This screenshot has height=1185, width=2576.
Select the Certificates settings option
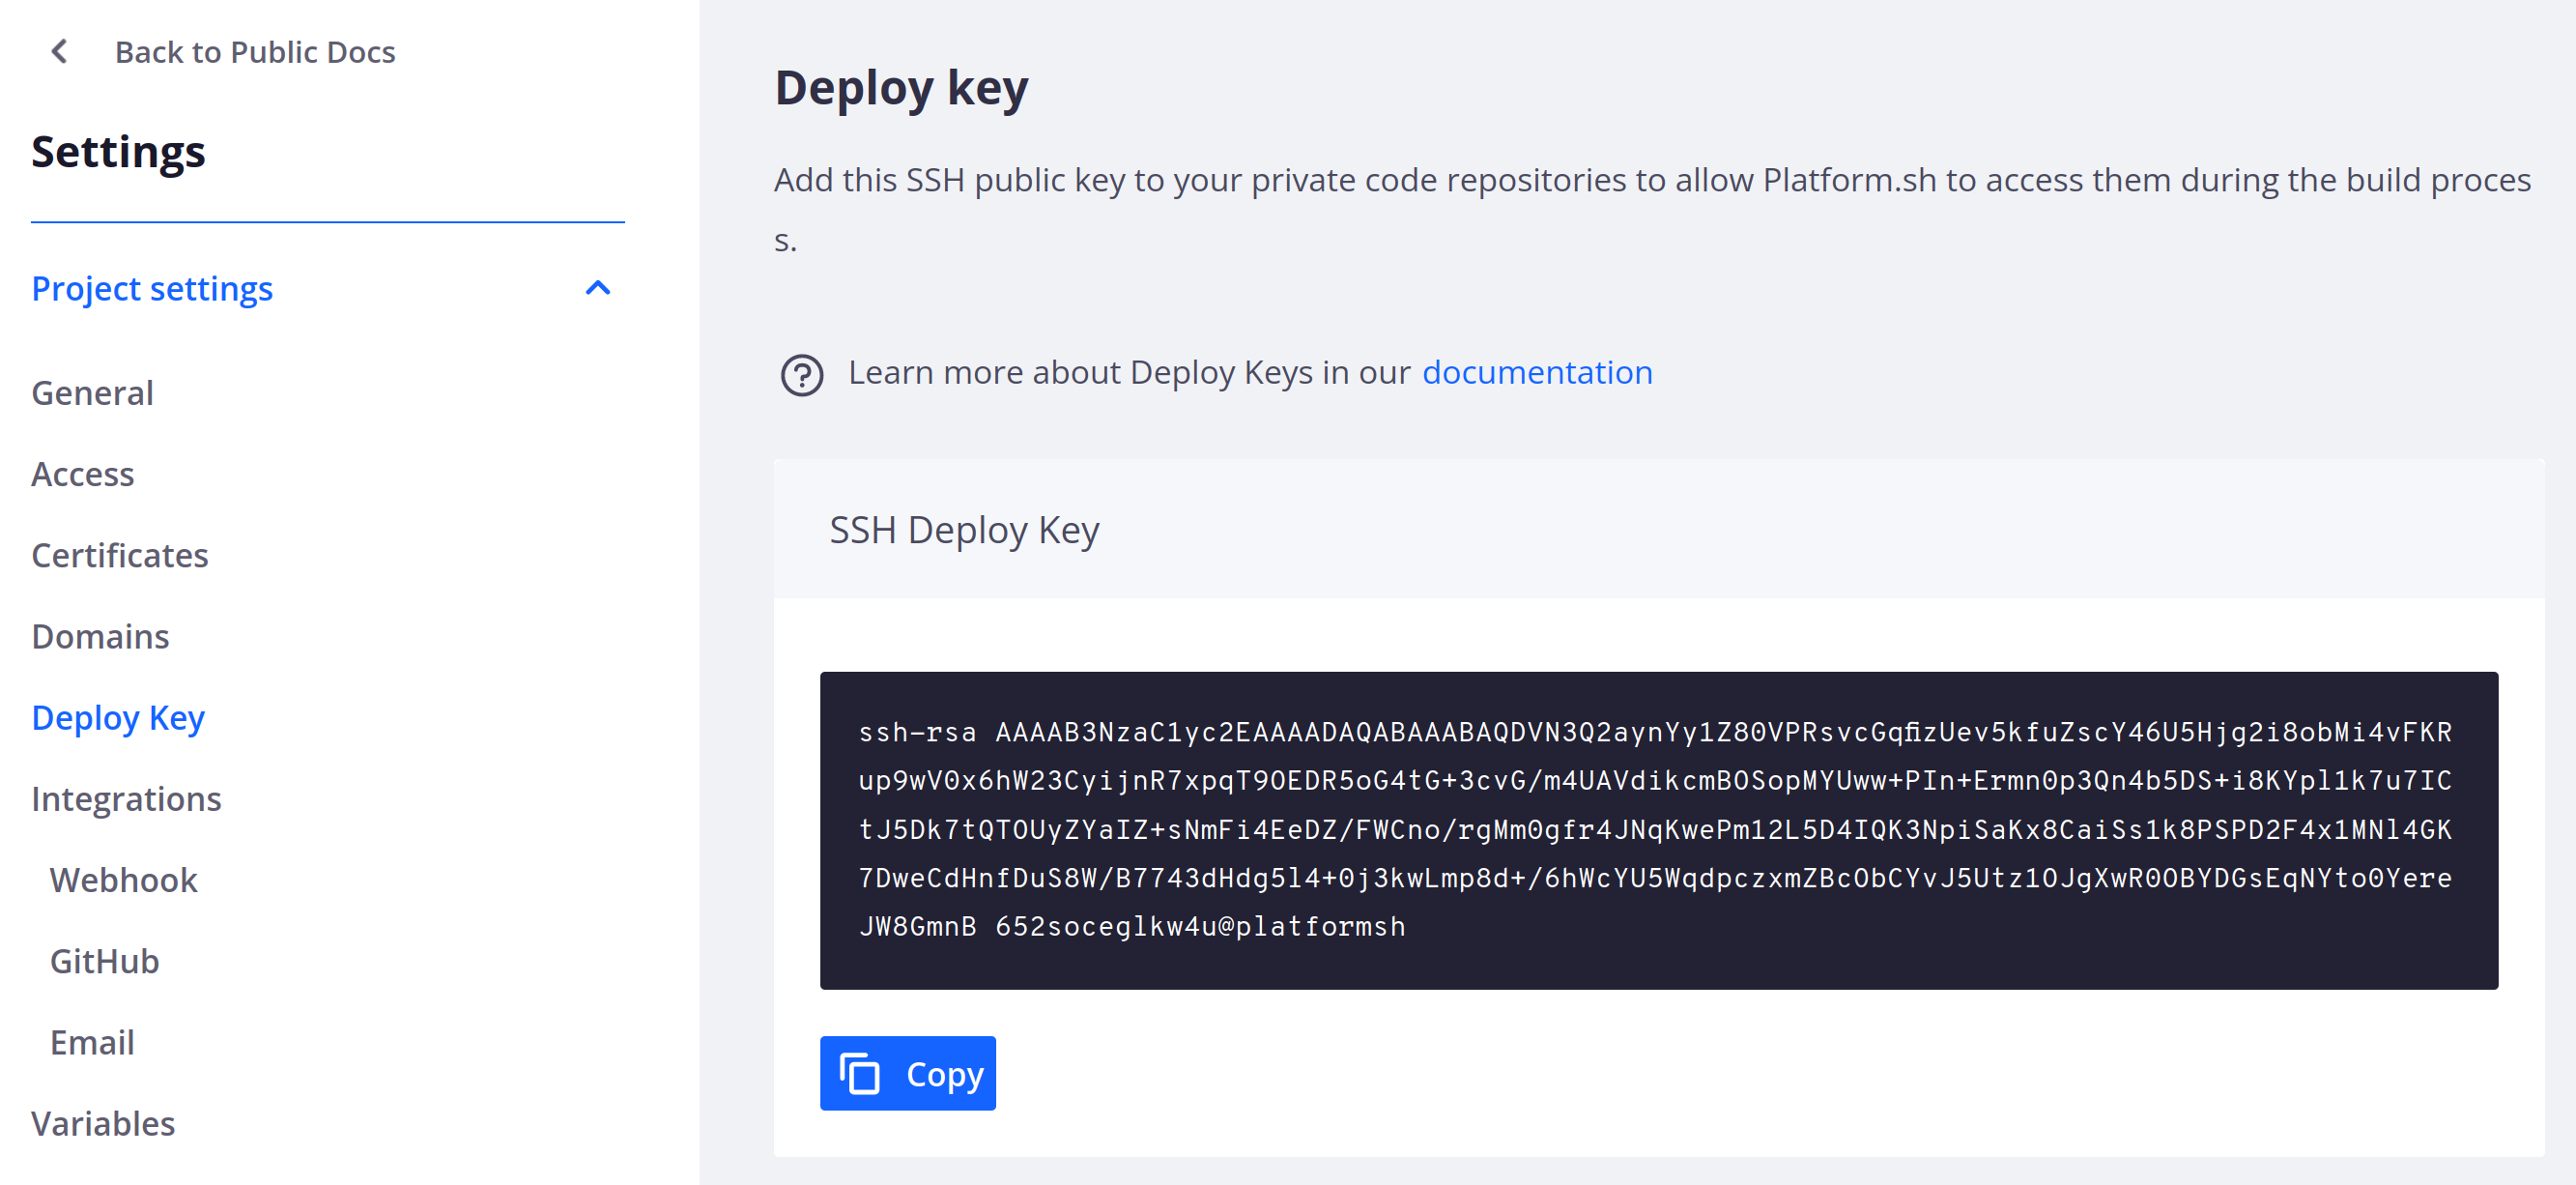[x=120, y=554]
